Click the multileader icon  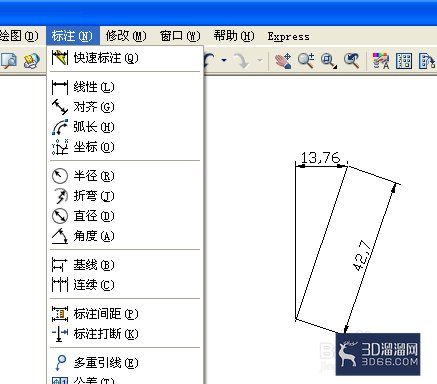[x=60, y=363]
